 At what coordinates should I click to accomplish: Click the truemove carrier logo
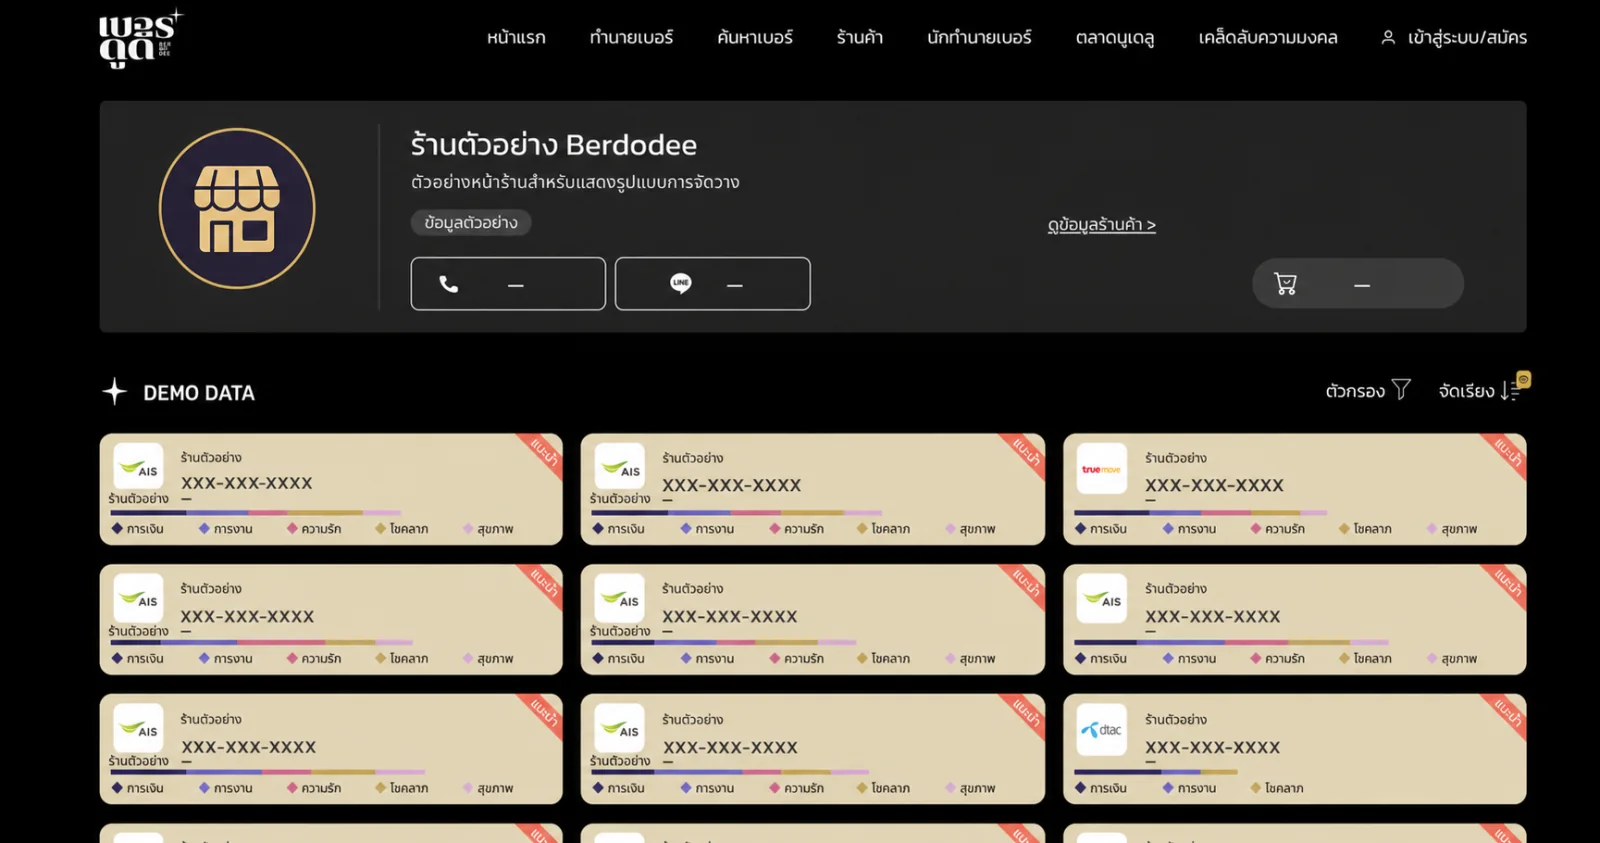[1101, 469]
